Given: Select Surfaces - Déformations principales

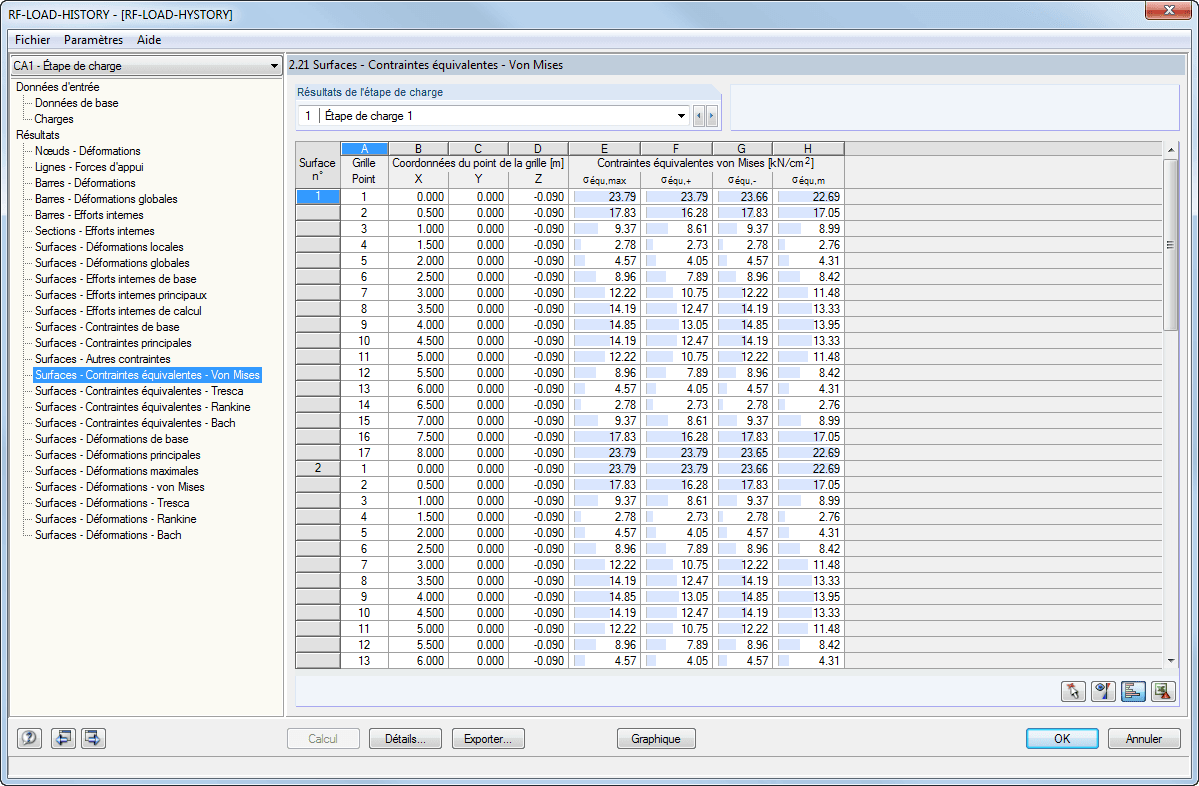Looking at the screenshot, I should 118,455.
